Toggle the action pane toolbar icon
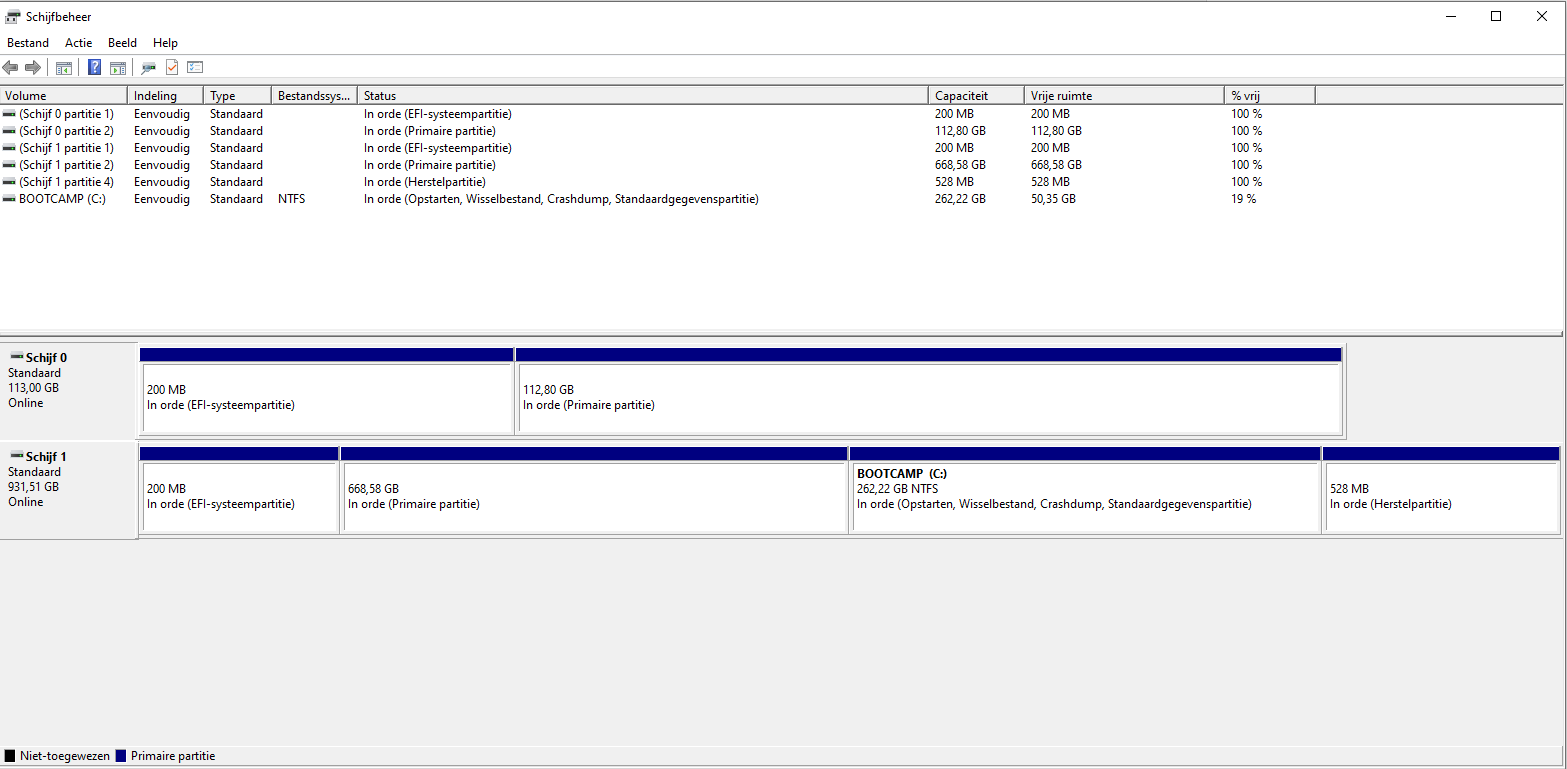Screen dimensions: 1567x769 coord(118,68)
